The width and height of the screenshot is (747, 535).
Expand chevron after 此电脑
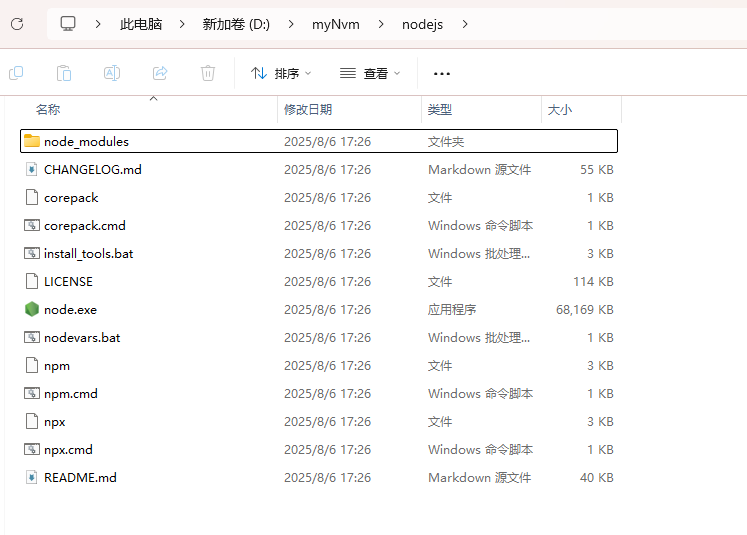[182, 24]
